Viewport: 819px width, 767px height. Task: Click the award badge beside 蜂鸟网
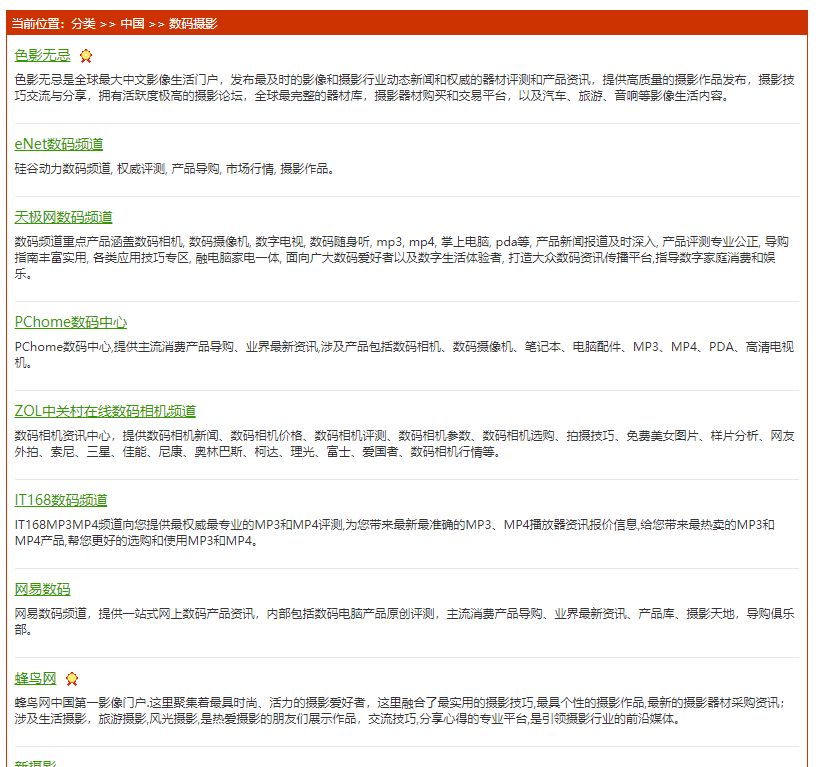point(72,679)
